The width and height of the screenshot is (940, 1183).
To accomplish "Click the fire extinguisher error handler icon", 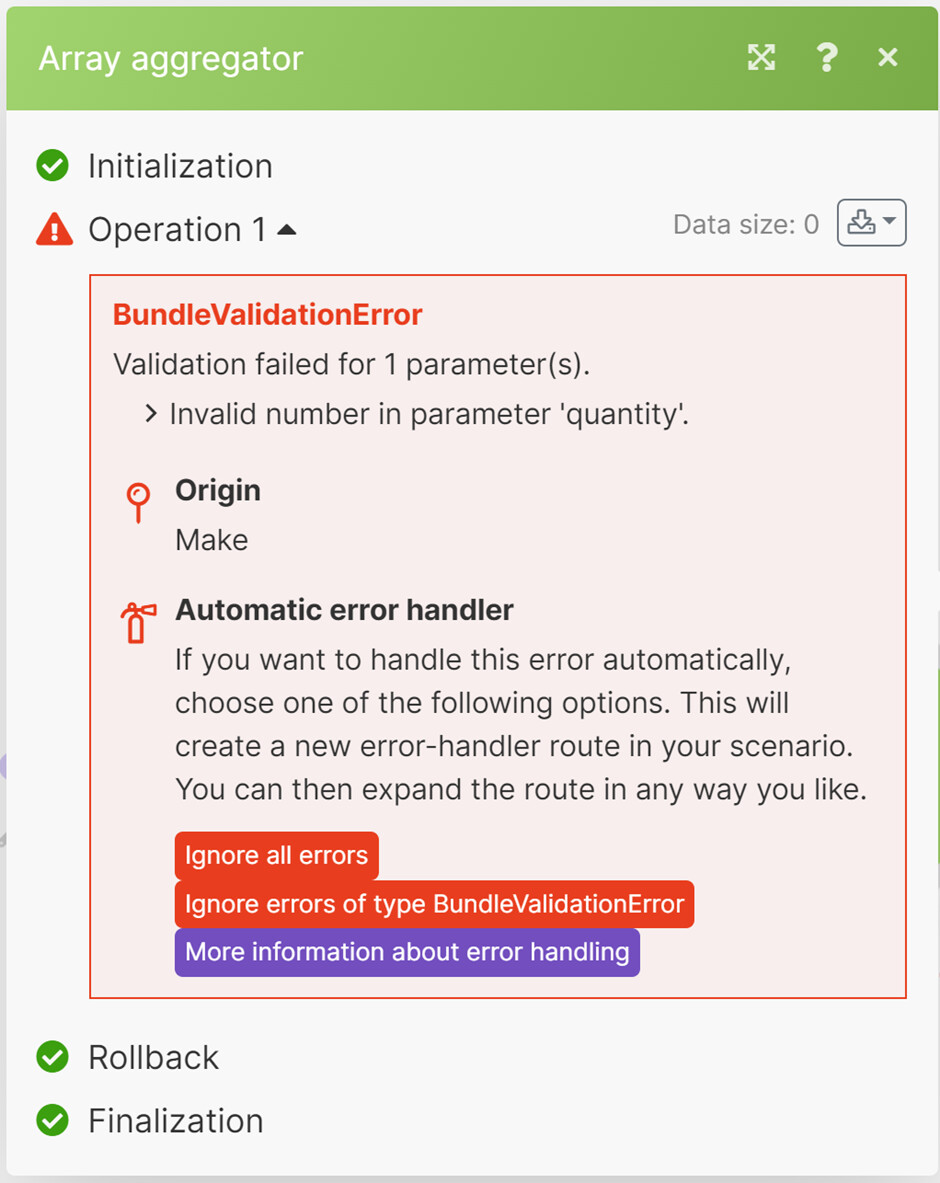I will coord(138,621).
